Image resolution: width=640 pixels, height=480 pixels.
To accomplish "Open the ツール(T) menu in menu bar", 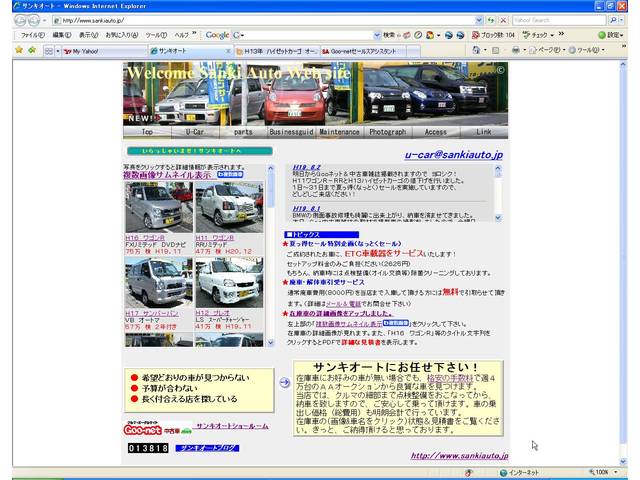I will (x=156, y=35).
